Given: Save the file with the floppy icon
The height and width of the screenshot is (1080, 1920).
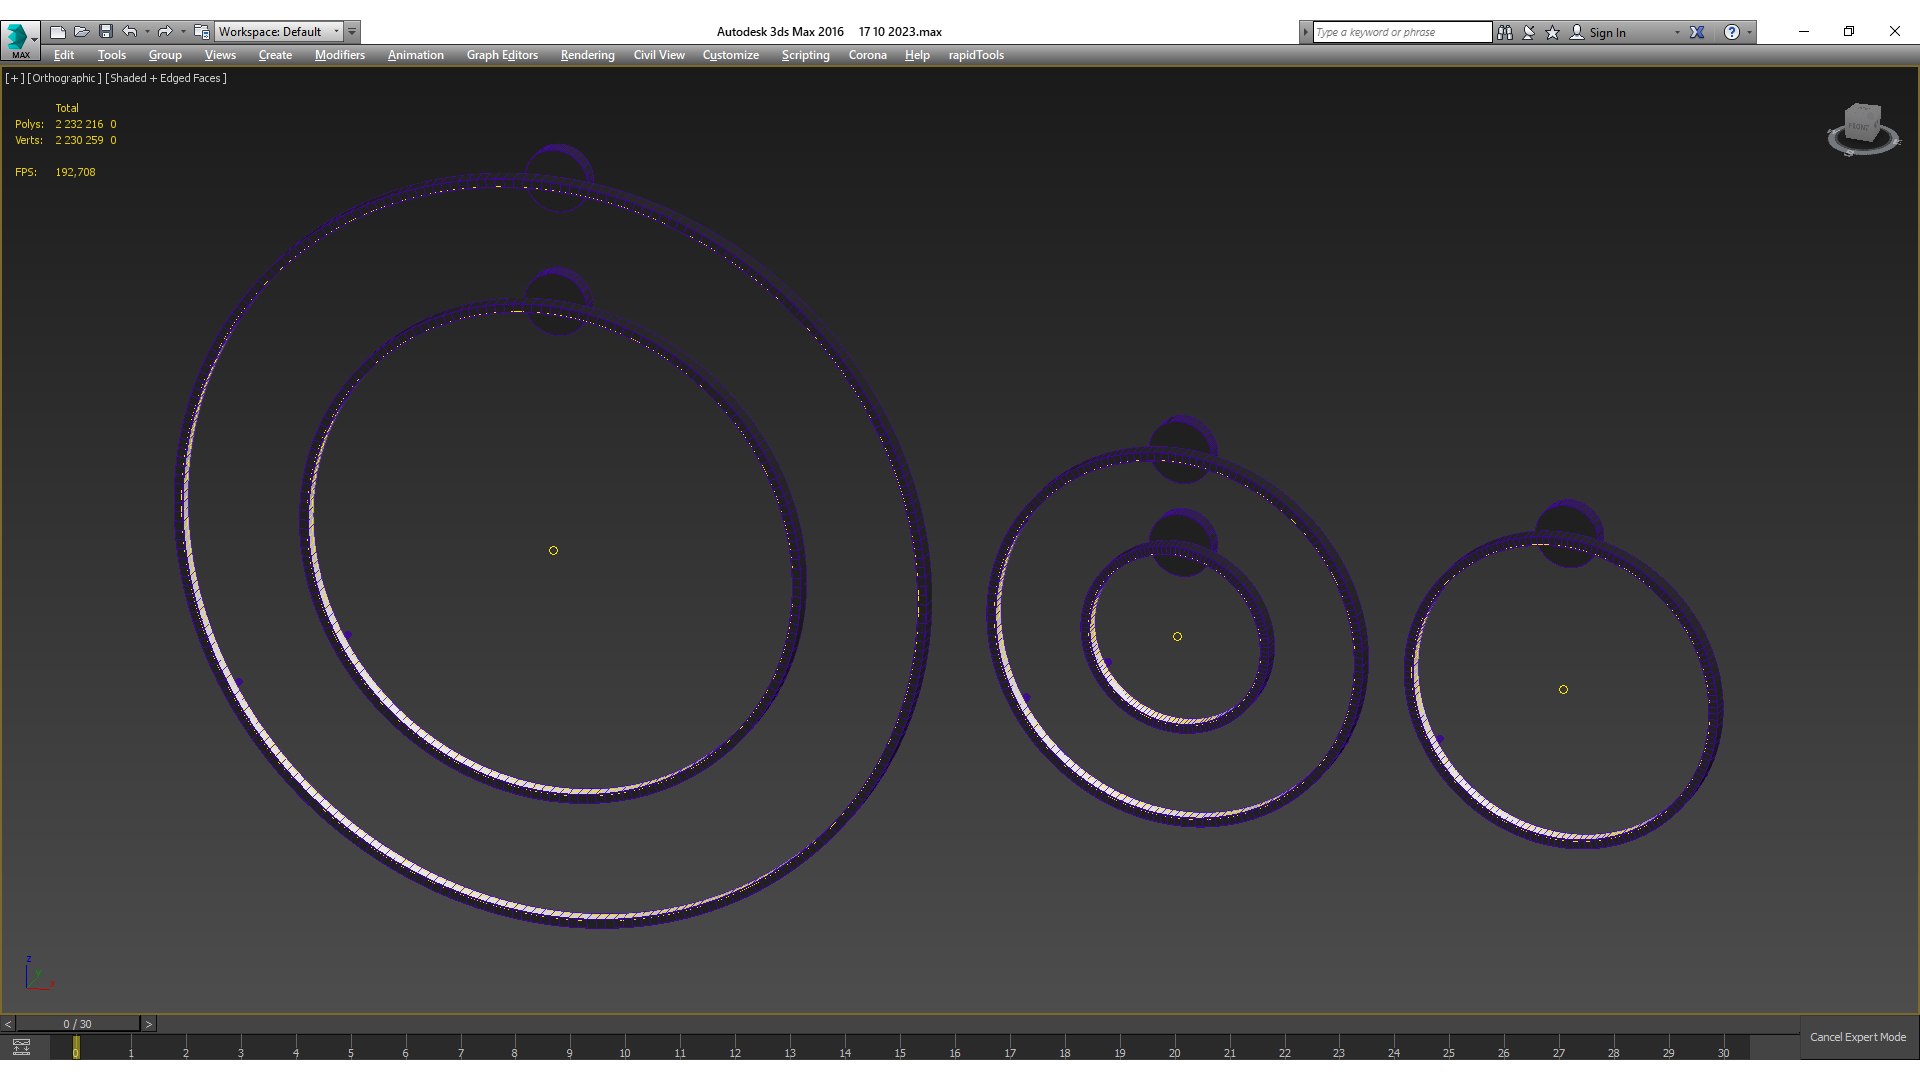Looking at the screenshot, I should tap(106, 32).
